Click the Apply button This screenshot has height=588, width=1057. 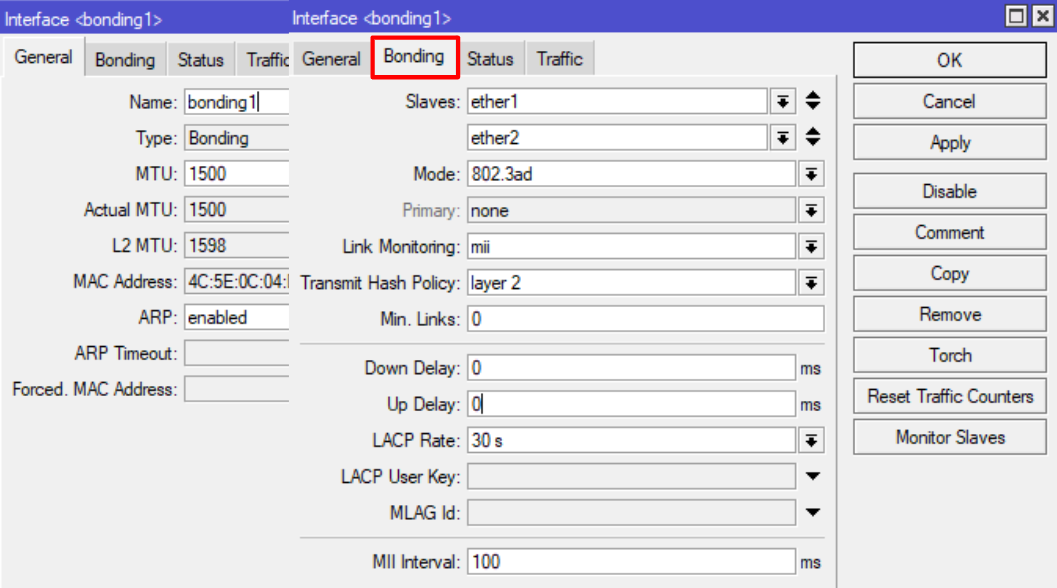pos(948,142)
